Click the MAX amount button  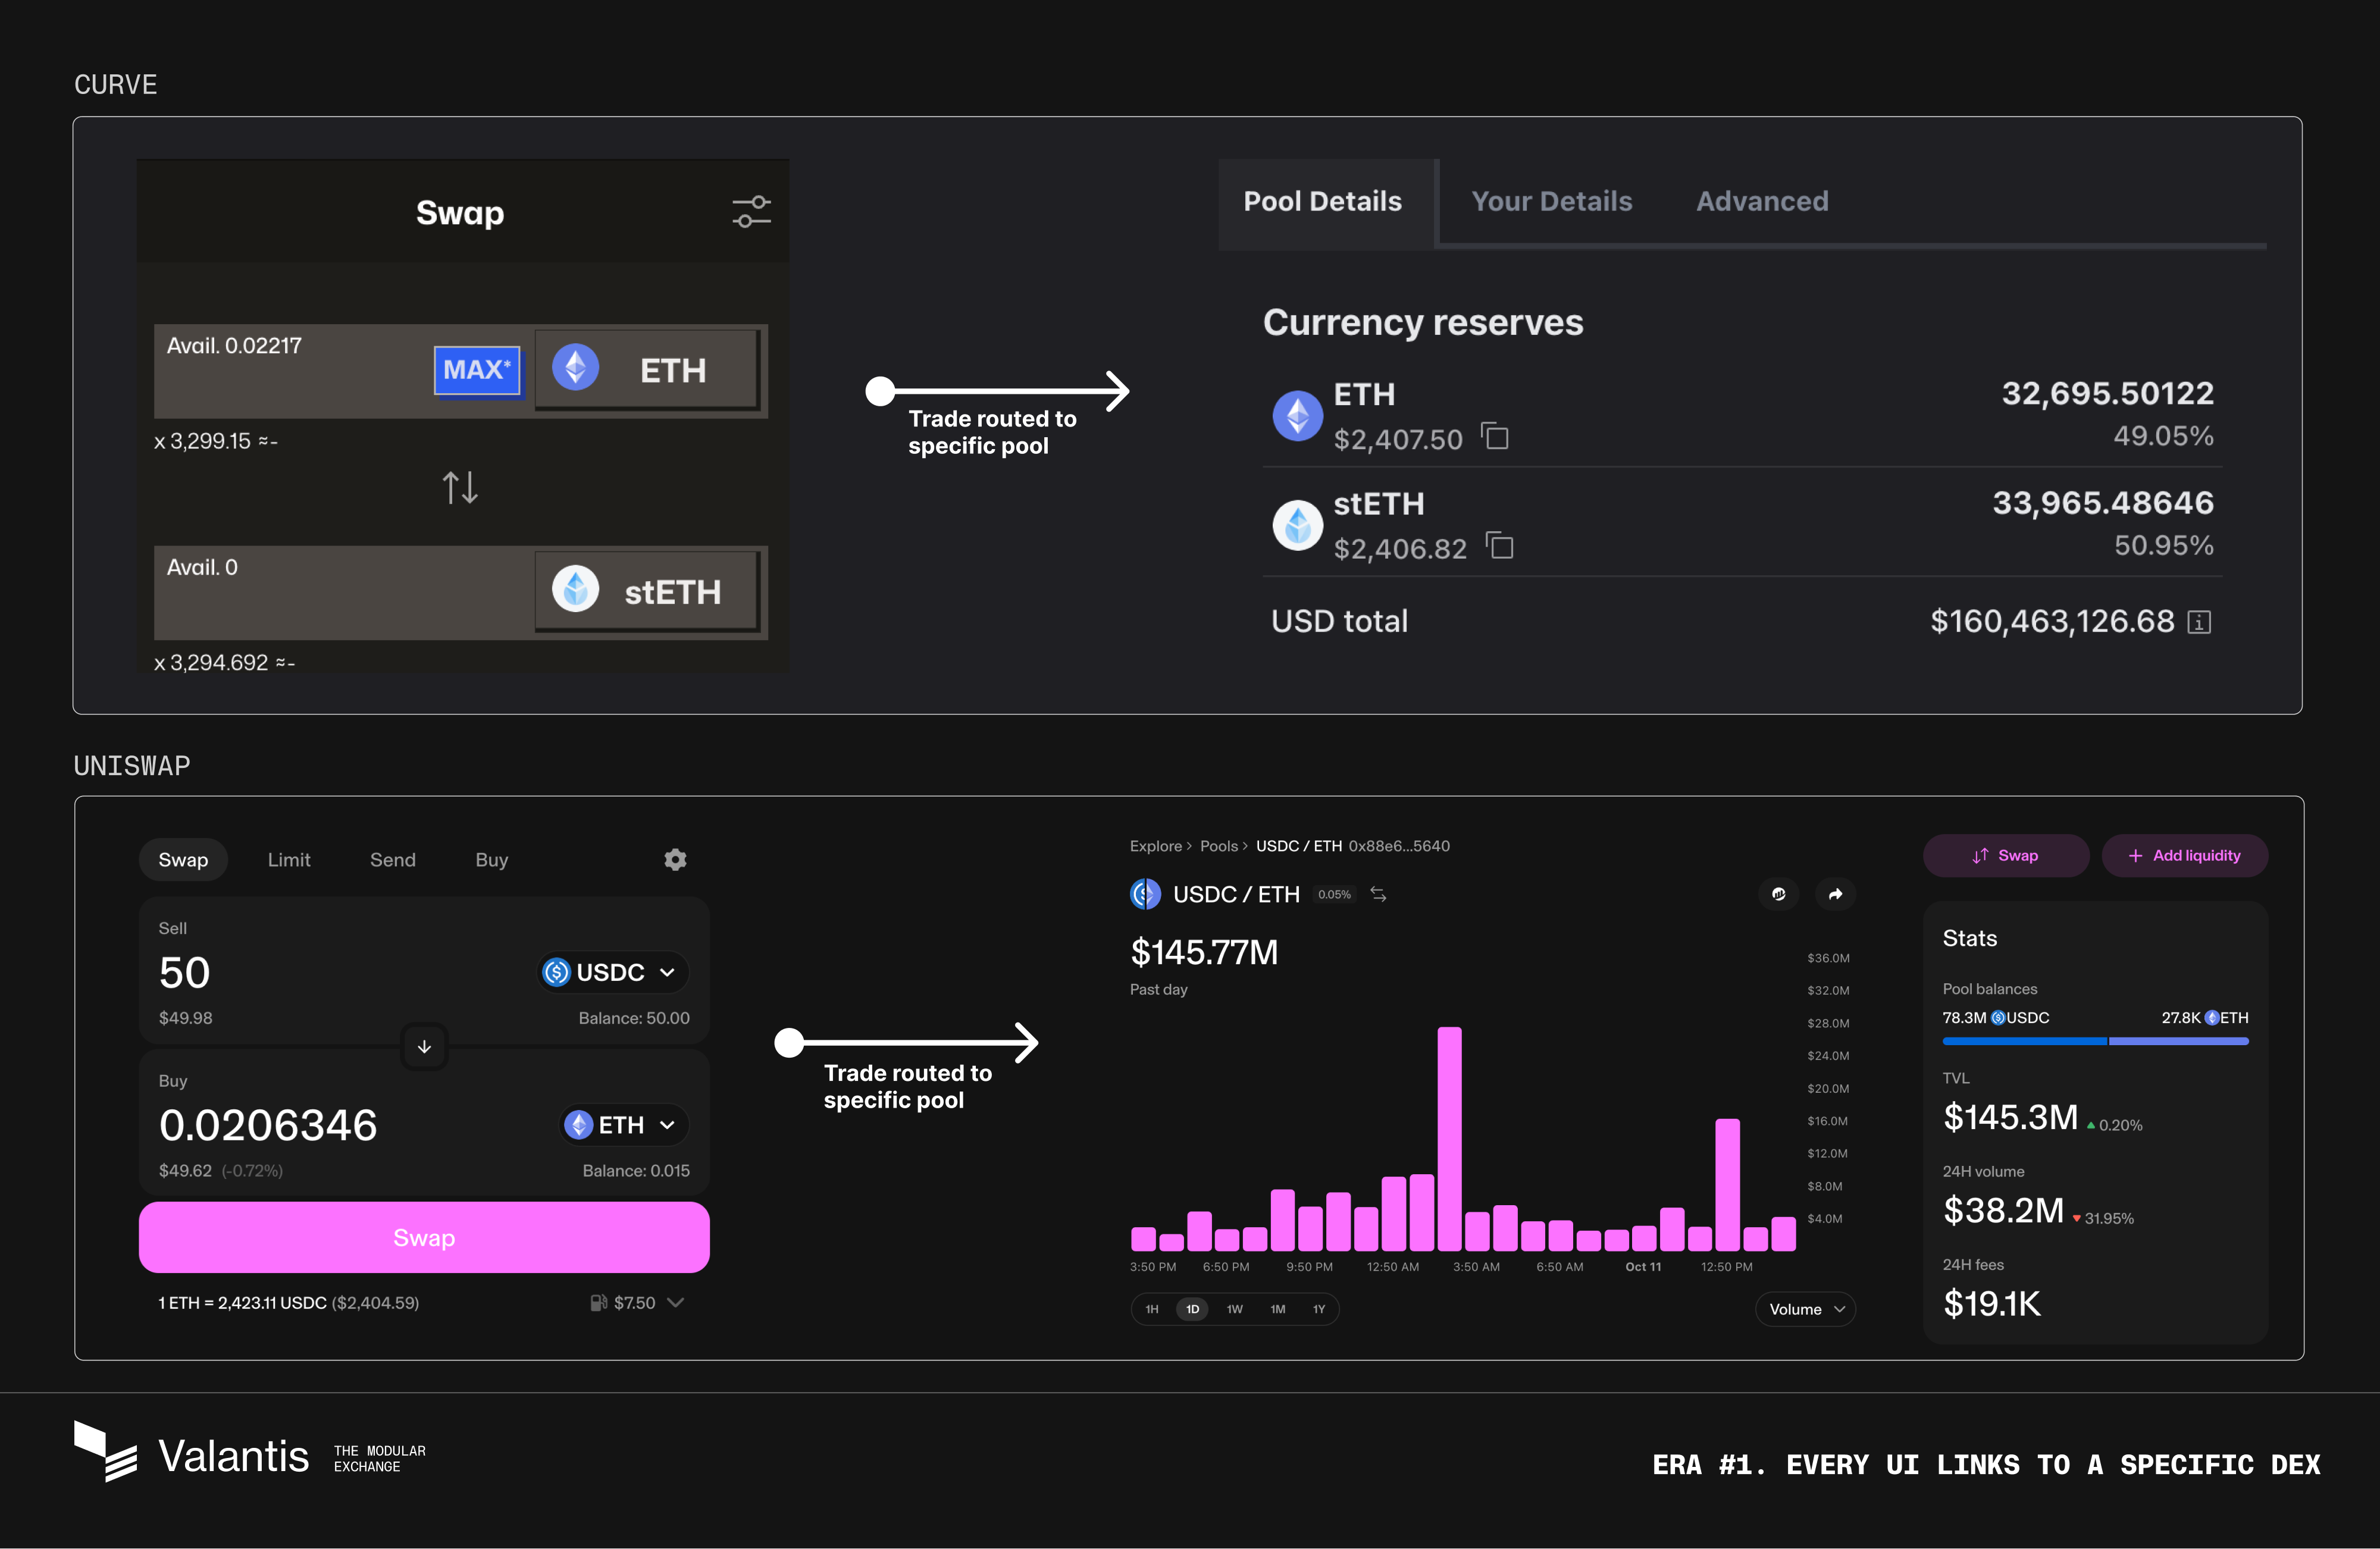[x=477, y=370]
